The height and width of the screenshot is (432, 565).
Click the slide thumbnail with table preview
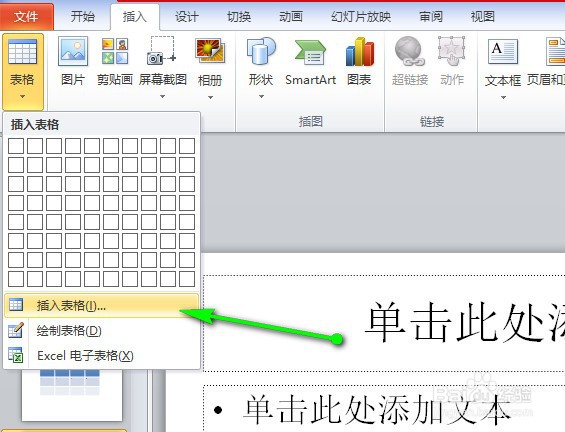[x=72, y=395]
